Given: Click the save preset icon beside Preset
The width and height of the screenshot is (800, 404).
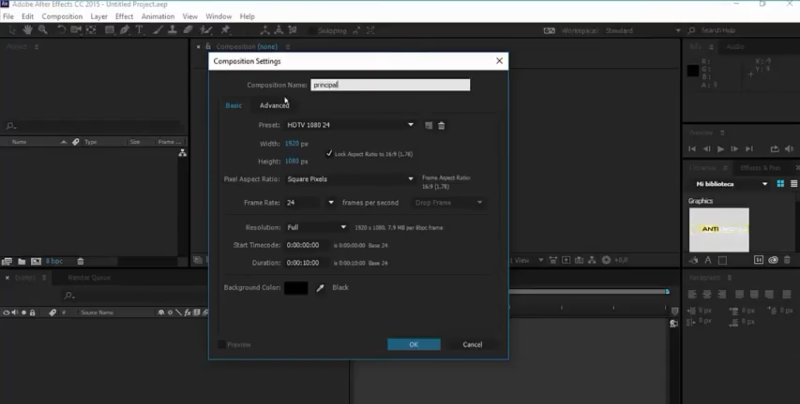Looking at the screenshot, I should pos(429,125).
